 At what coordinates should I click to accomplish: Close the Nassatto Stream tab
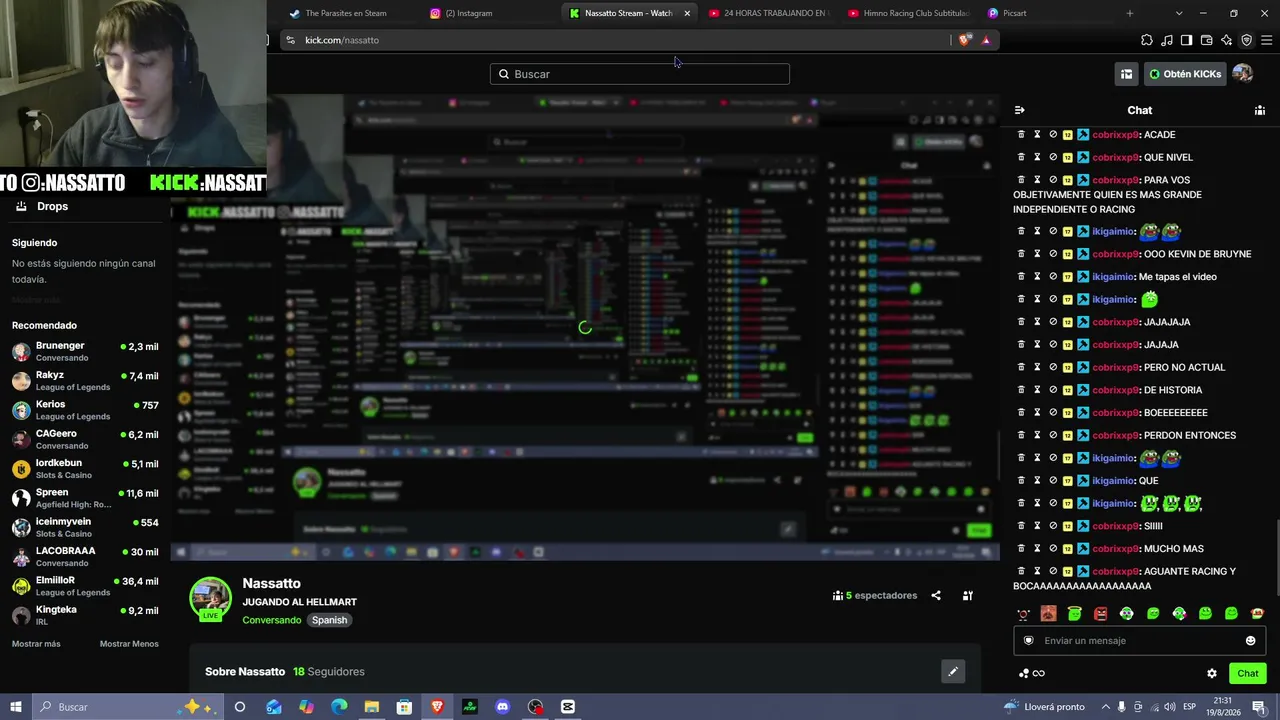tap(687, 13)
